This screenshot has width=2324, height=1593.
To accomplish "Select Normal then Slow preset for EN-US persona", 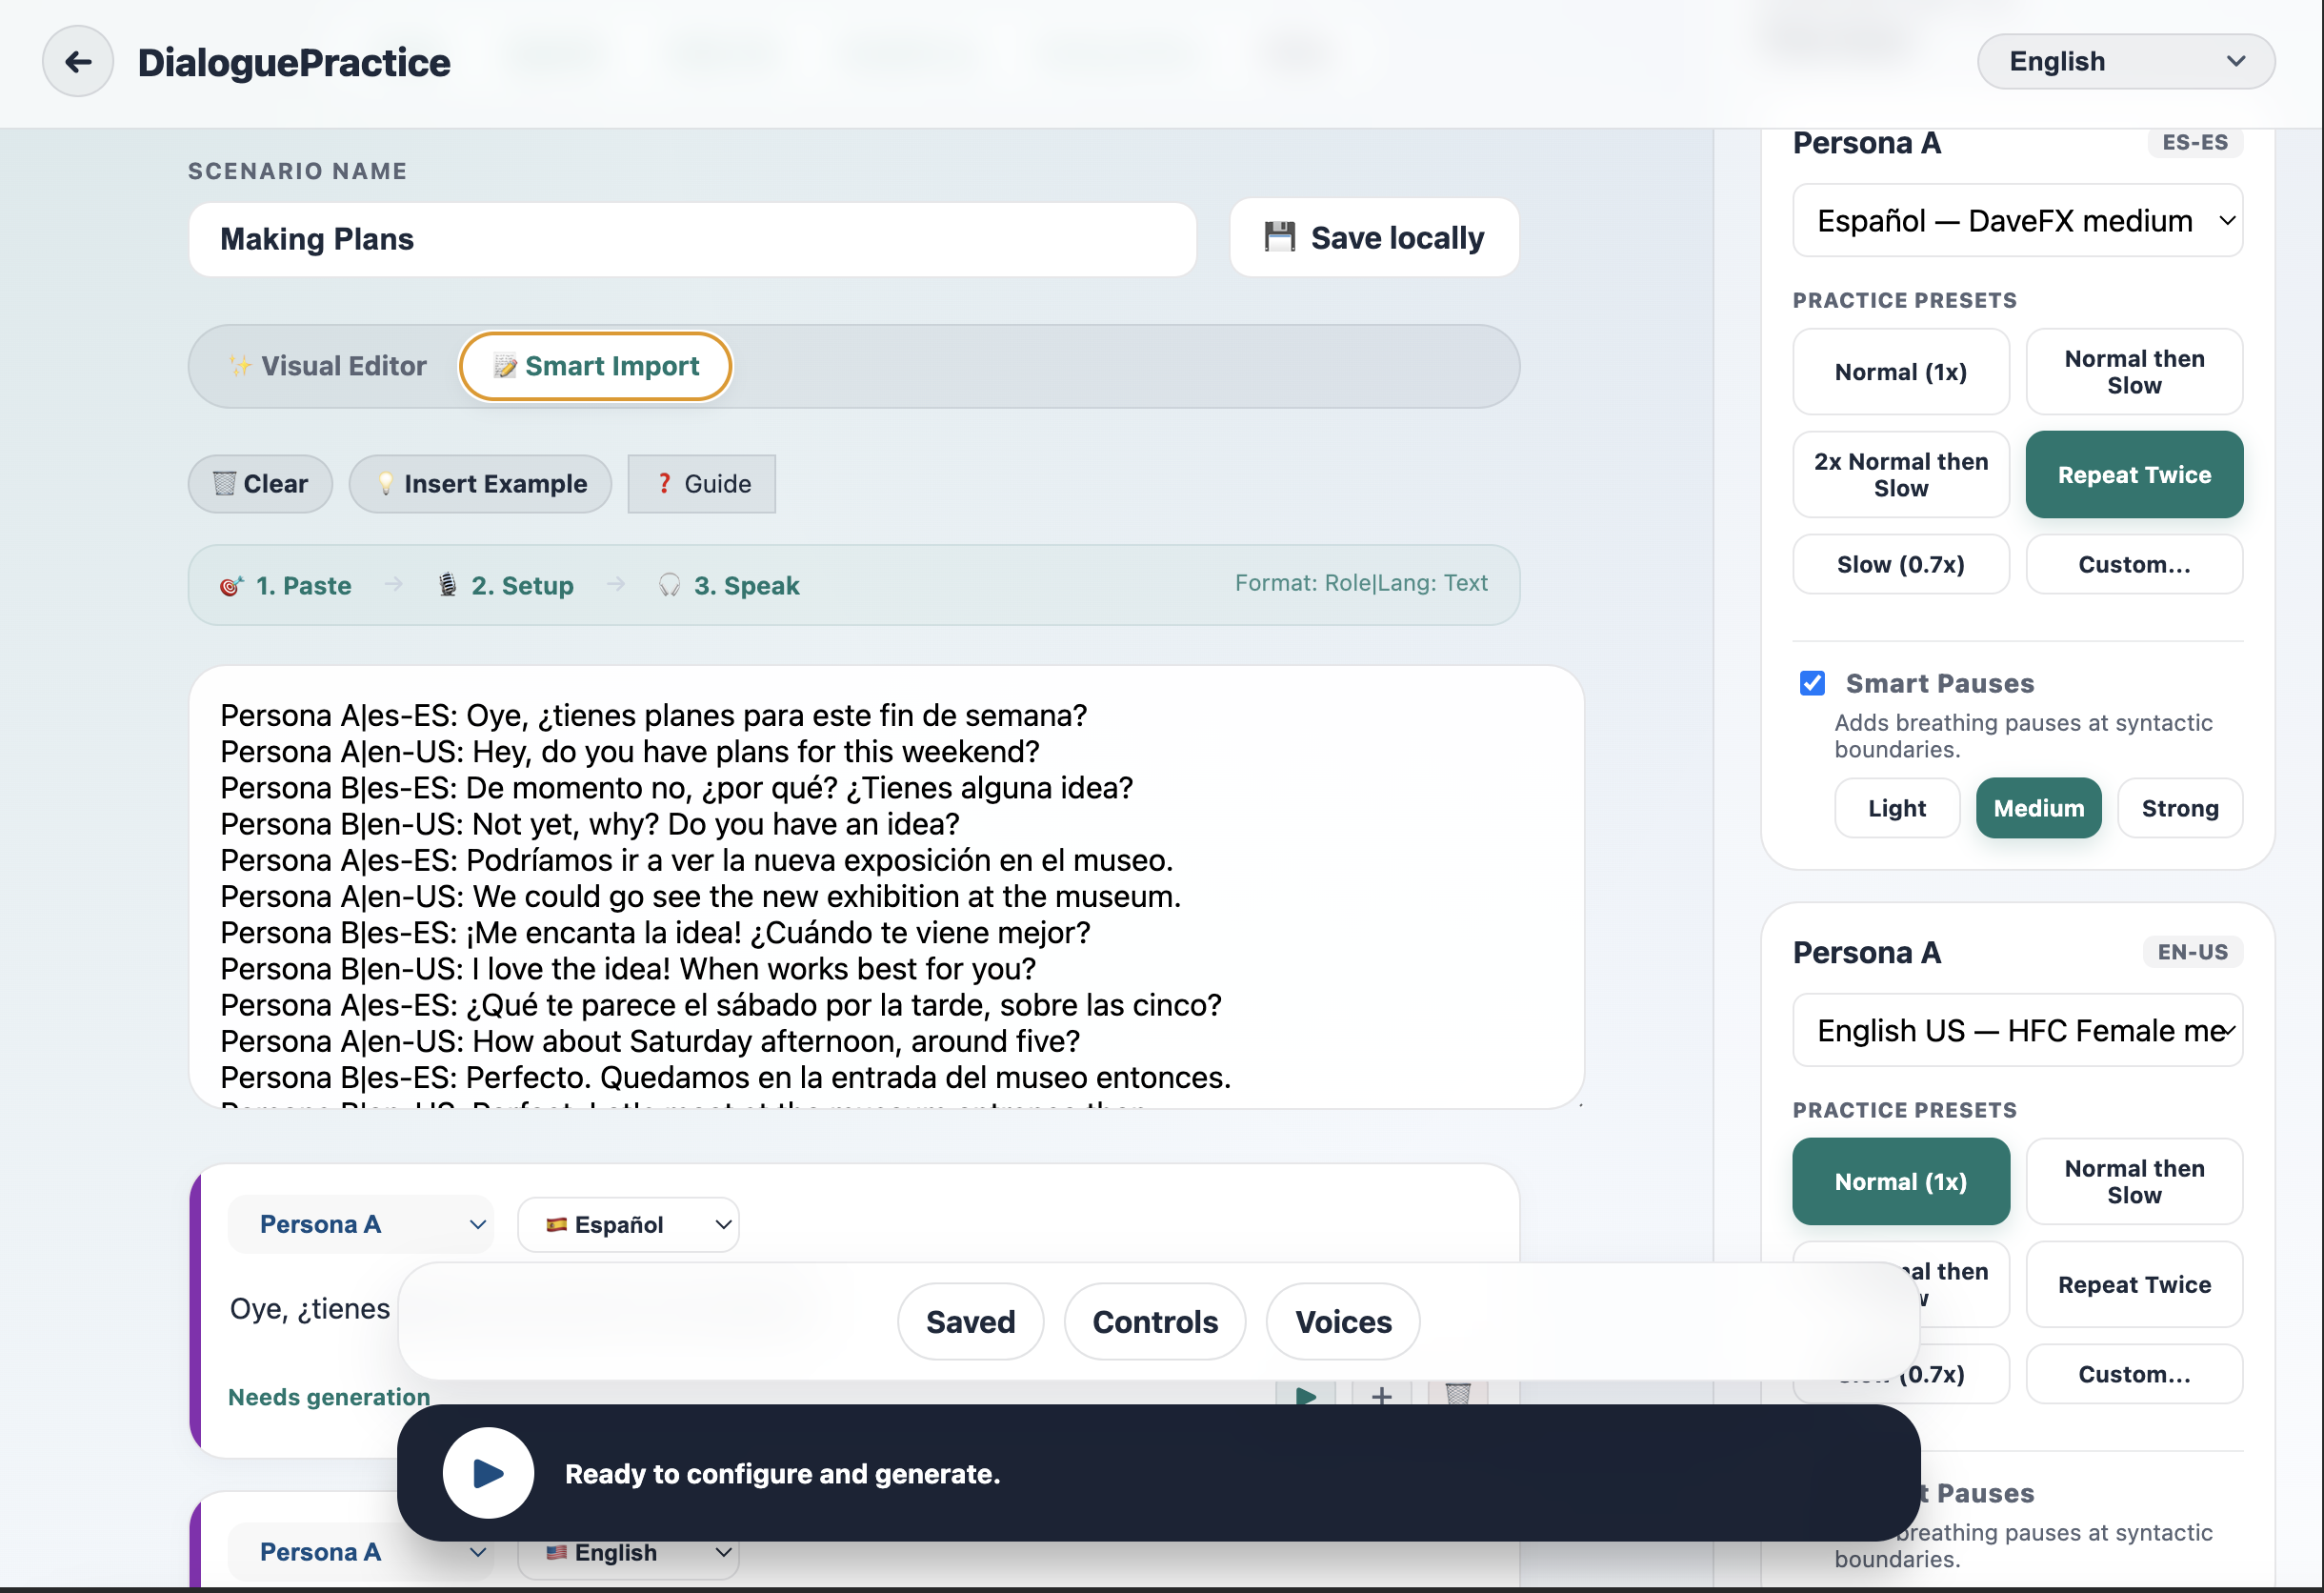I will point(2134,1182).
